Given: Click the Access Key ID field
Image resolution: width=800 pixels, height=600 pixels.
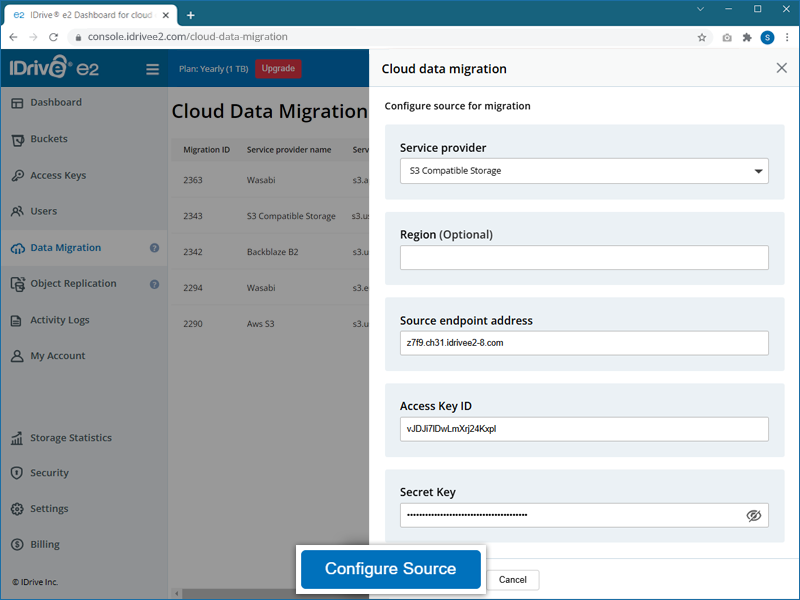Looking at the screenshot, I should coord(584,429).
